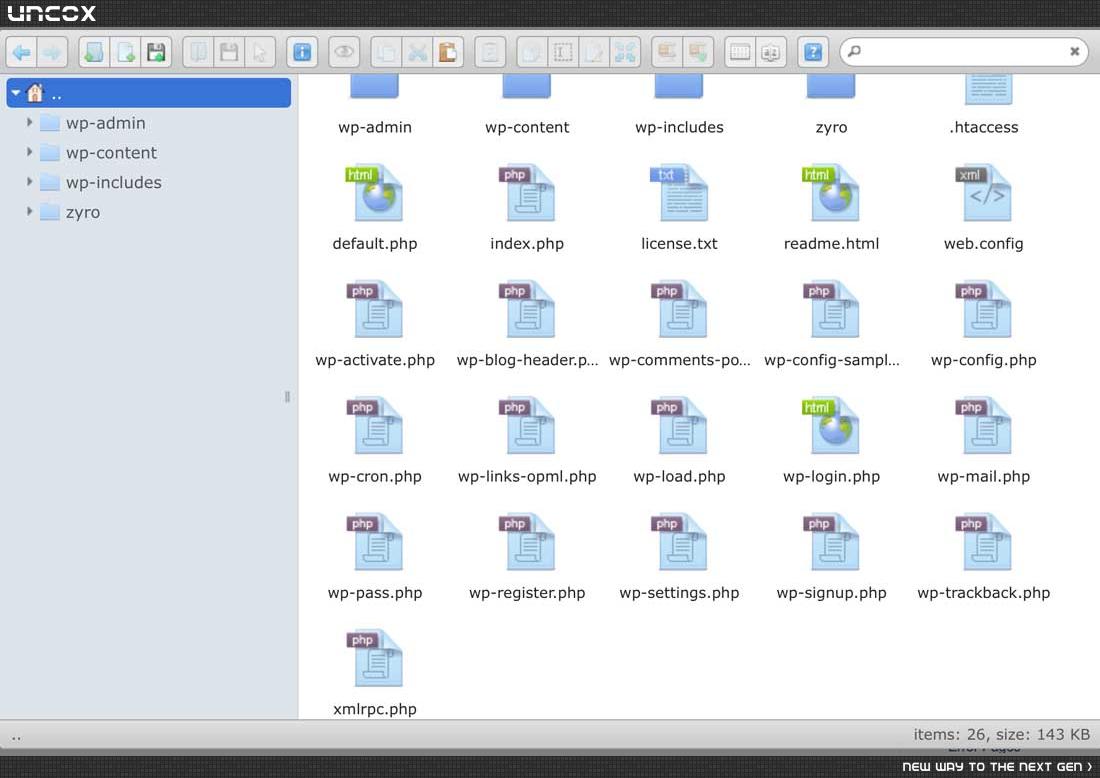Select wp-admin in the folder tree
The image size is (1100, 778).
point(106,123)
